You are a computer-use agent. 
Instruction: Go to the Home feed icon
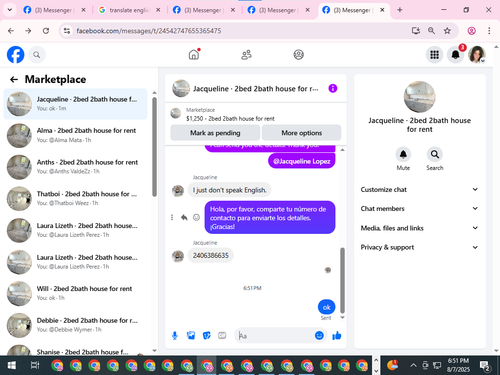pos(194,54)
